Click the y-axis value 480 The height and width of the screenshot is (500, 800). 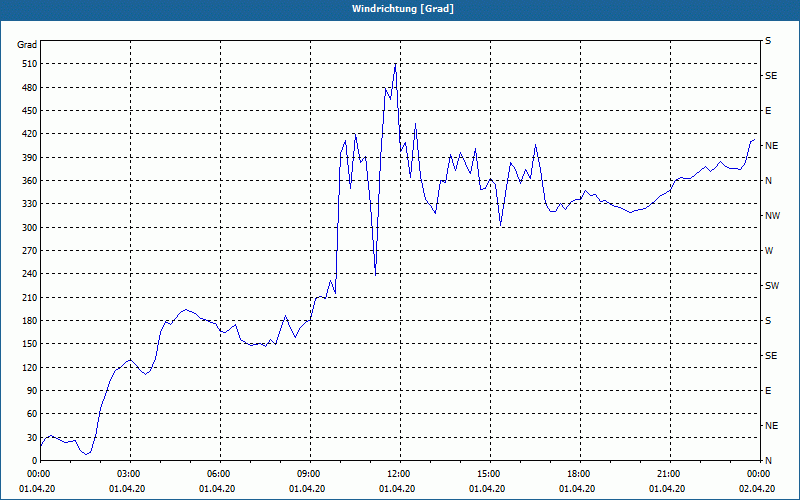click(x=30, y=88)
